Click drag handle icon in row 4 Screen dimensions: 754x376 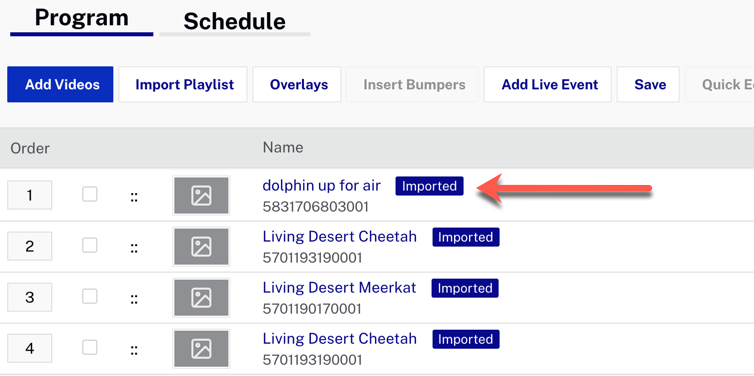(134, 350)
